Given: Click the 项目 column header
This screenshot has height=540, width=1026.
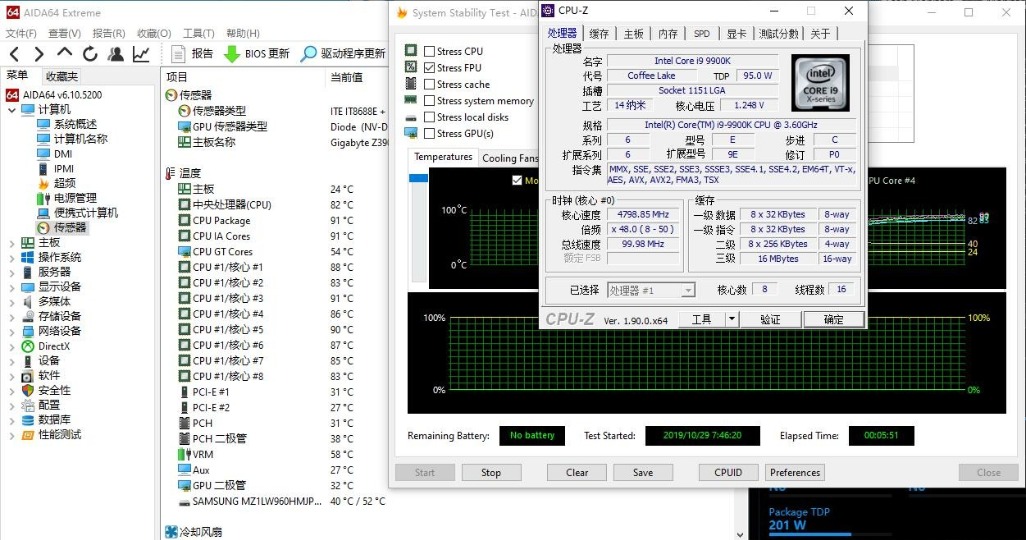Looking at the screenshot, I should click(177, 77).
